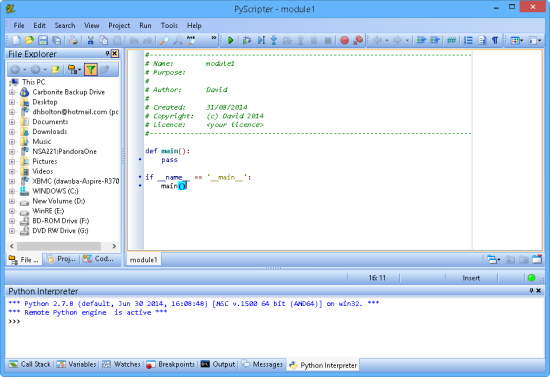The image size is (550, 377).
Task: Expand the Downloads tree node
Action: [12, 132]
